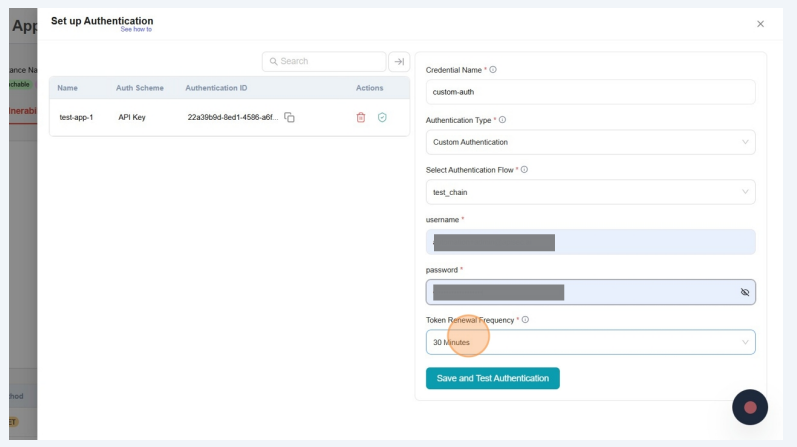Viewport: 797px width, 447px height.
Task: Expand the Select Authentication Flow dropdown
Action: pos(590,192)
